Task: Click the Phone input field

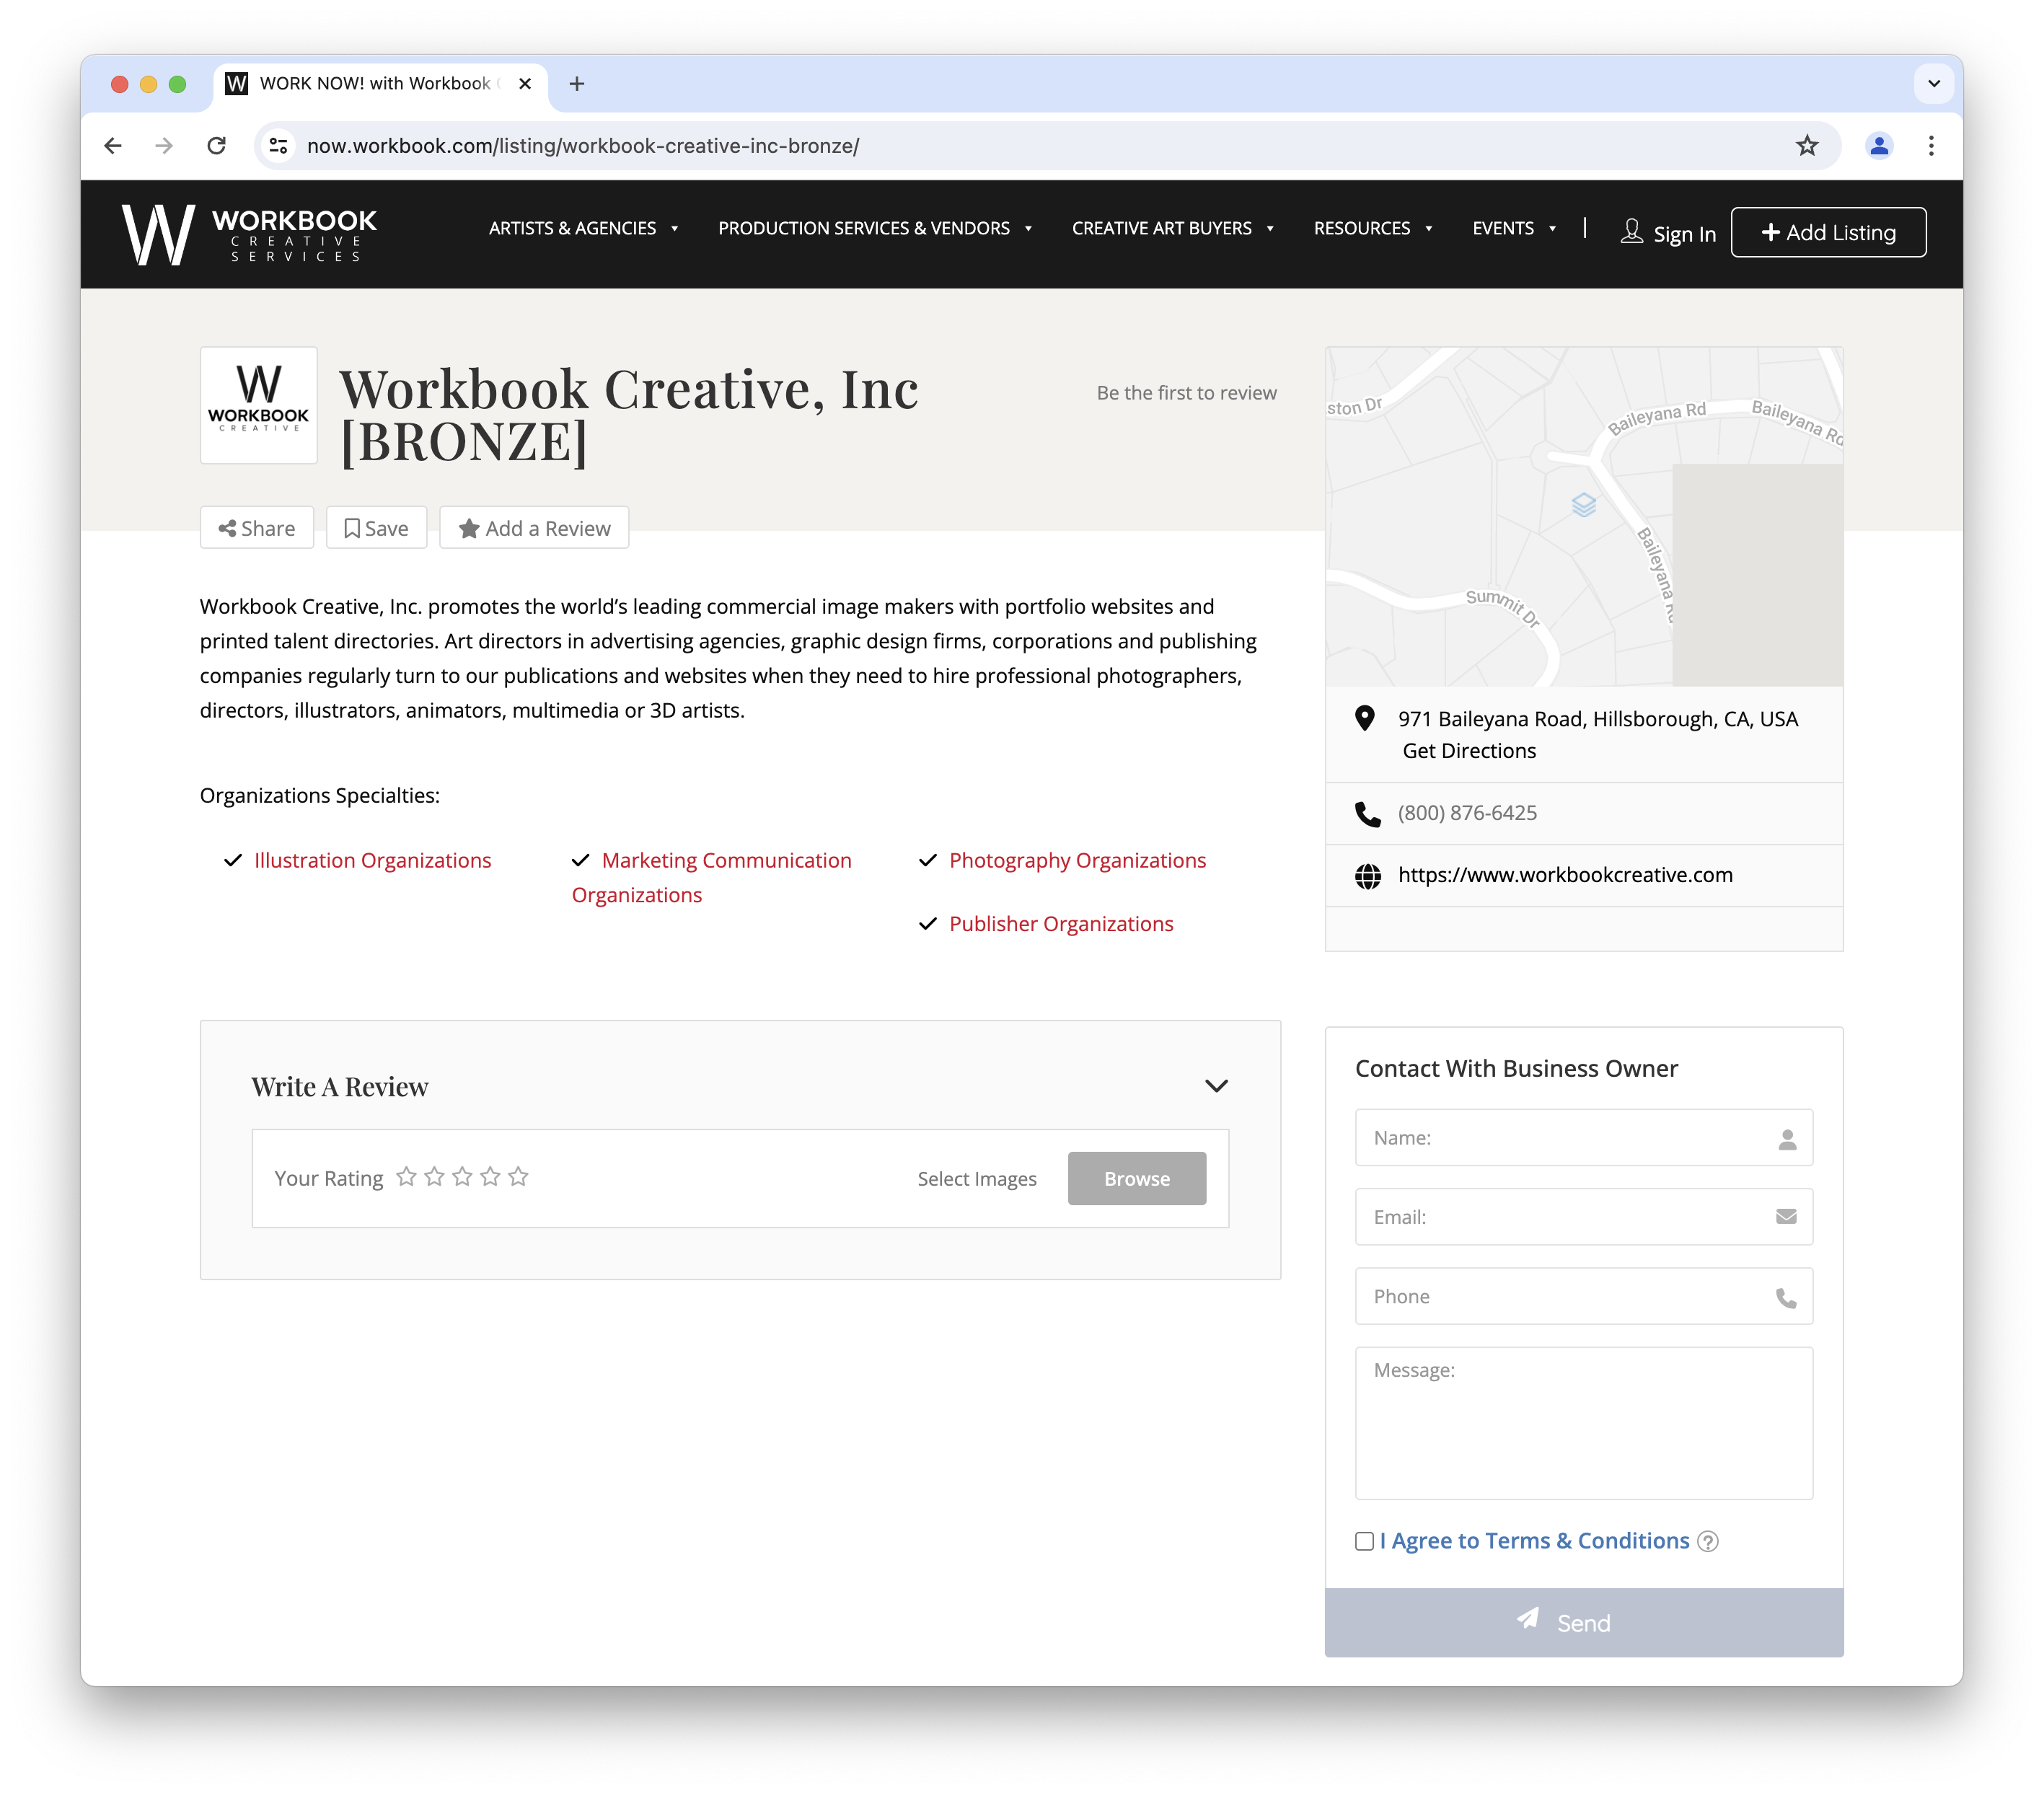Action: point(1583,1297)
